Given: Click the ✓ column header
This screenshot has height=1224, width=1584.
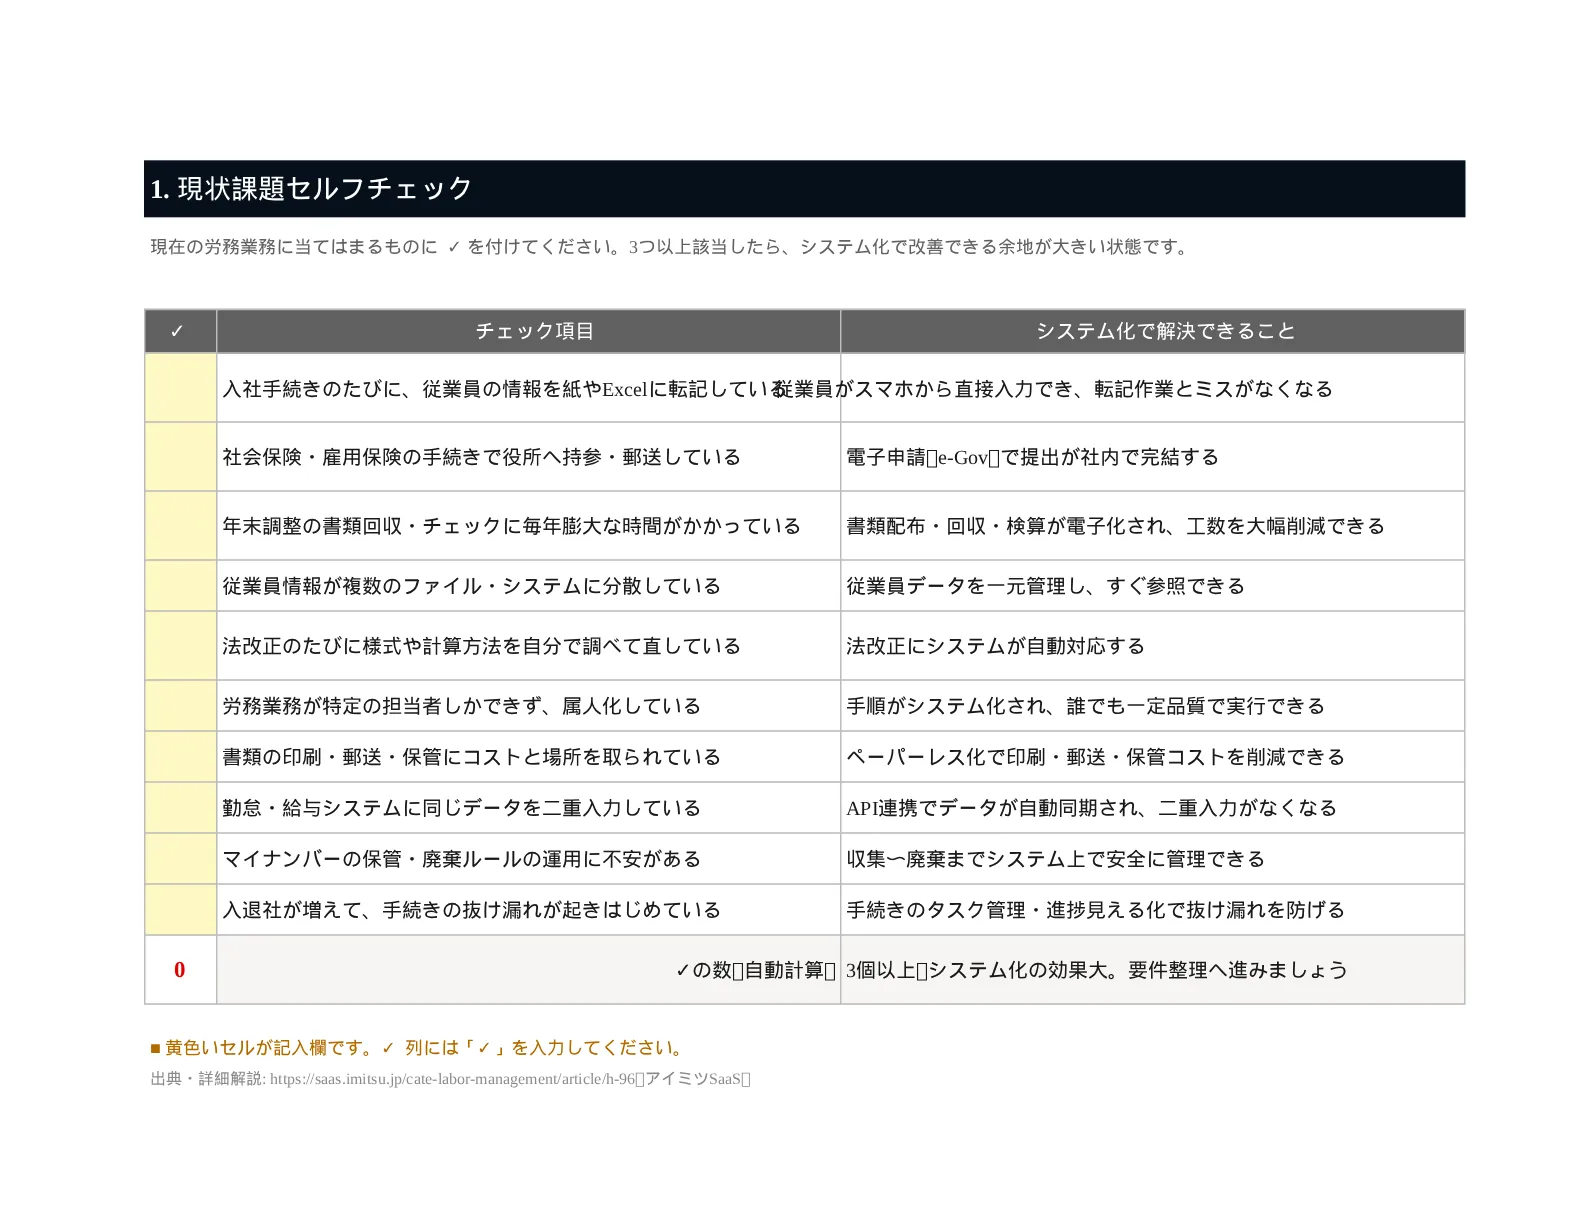Looking at the screenshot, I should (x=181, y=331).
